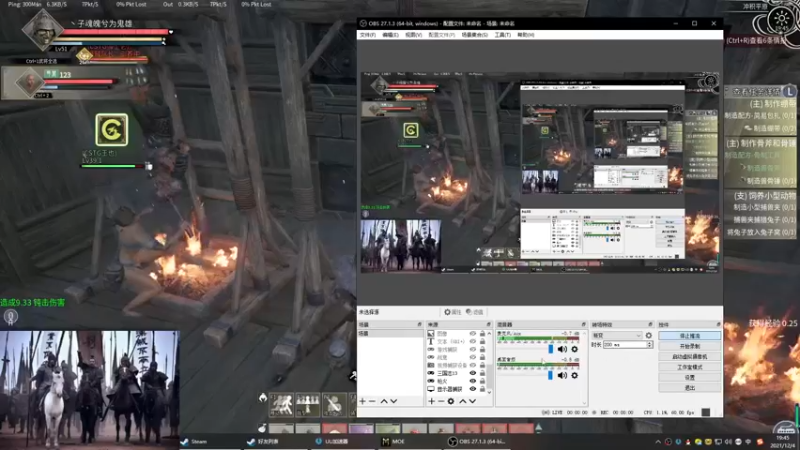Toggle visibility of source below 三国志13

pyautogui.click(x=473, y=381)
